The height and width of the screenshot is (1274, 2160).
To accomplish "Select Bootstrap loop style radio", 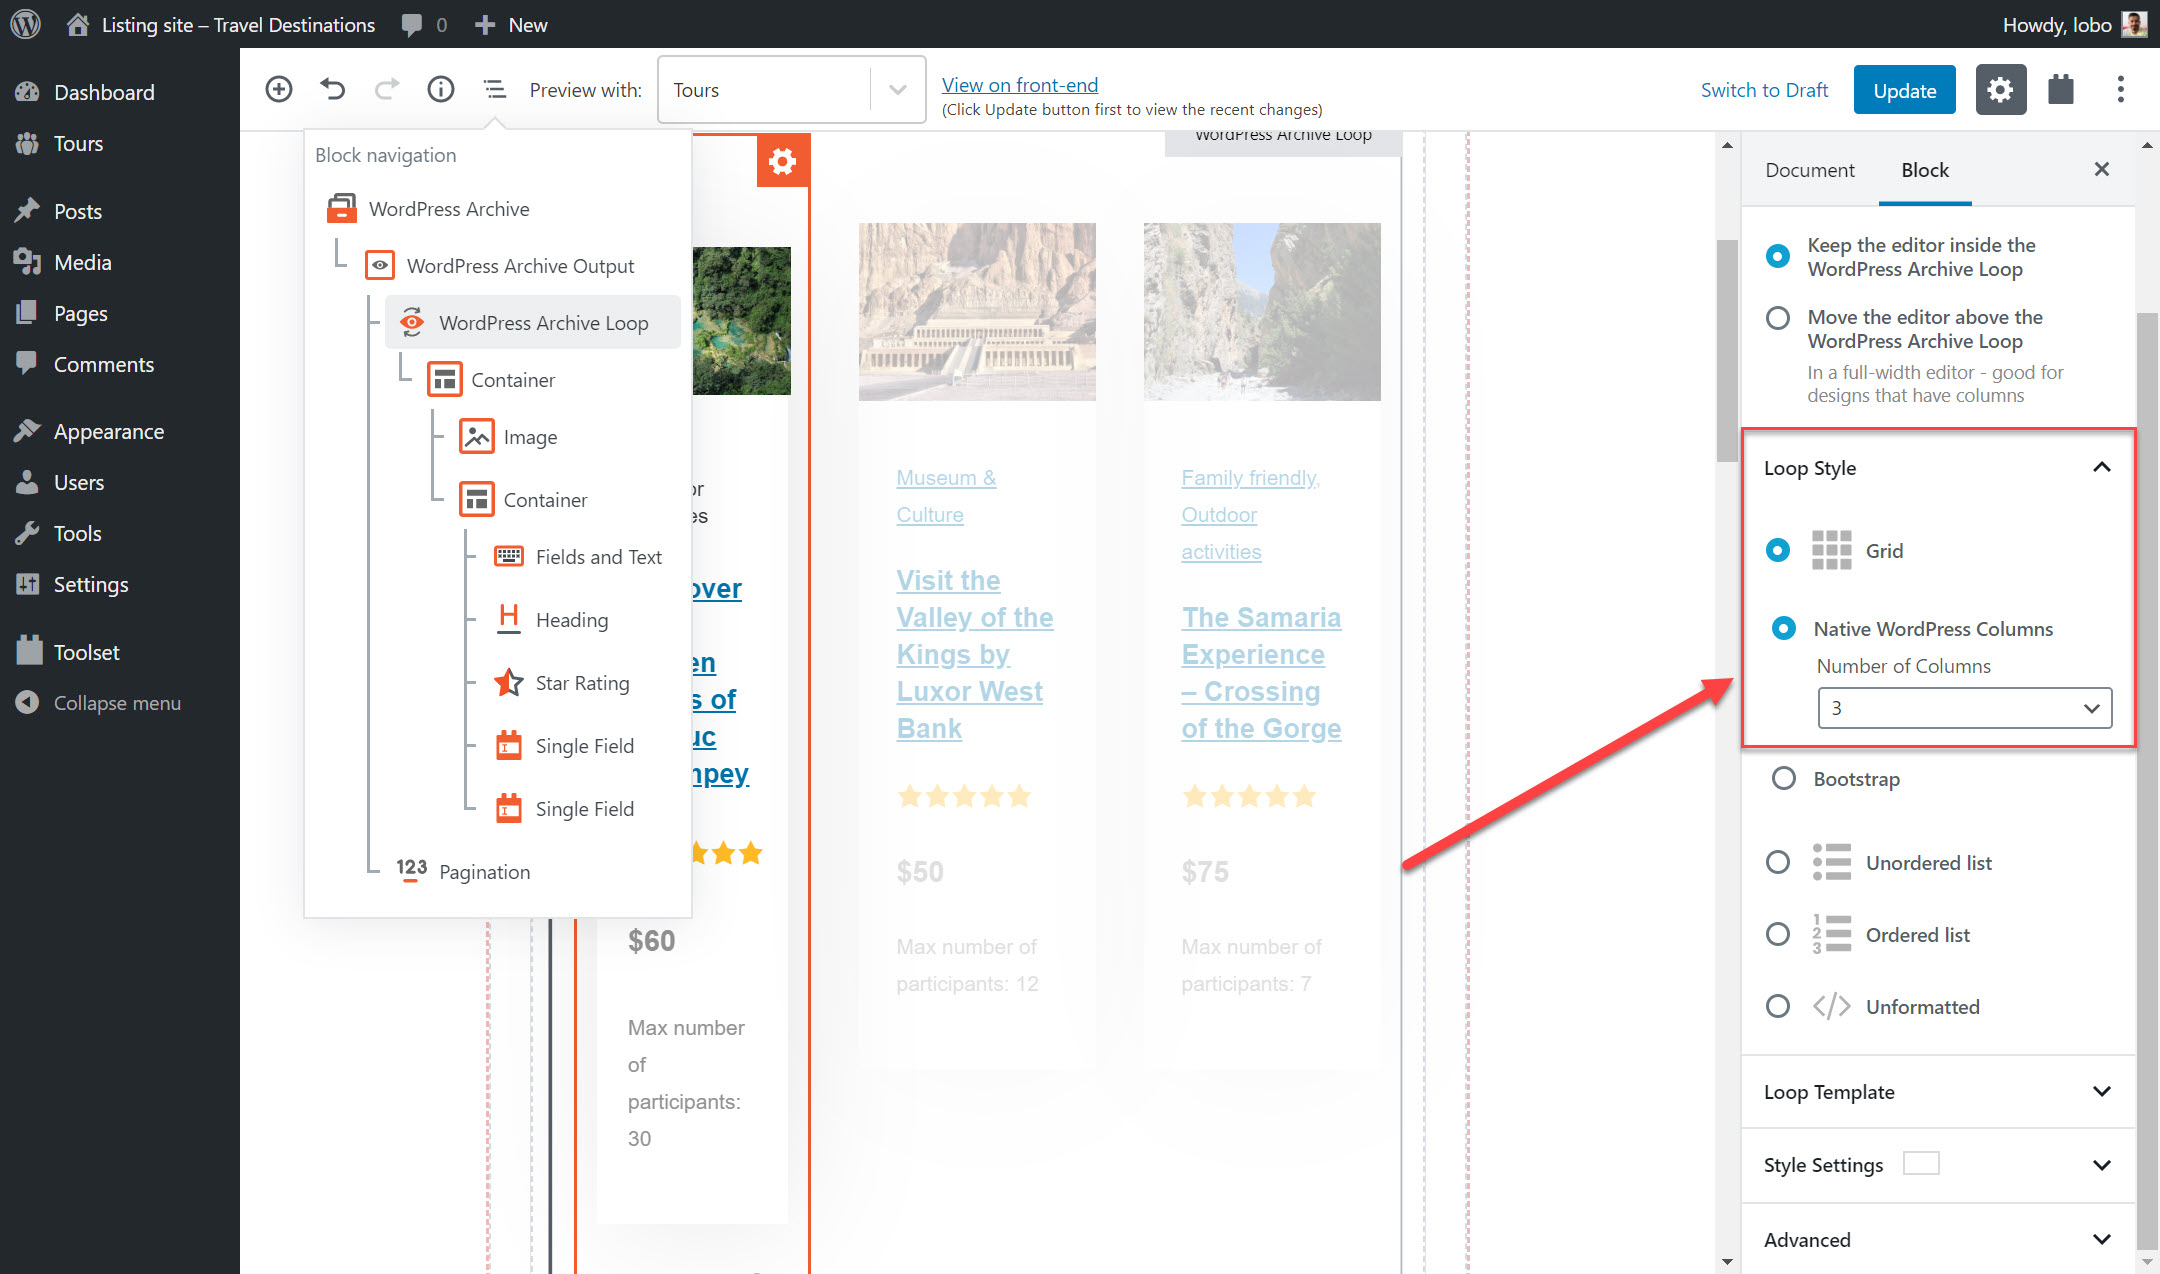I will tap(1783, 778).
